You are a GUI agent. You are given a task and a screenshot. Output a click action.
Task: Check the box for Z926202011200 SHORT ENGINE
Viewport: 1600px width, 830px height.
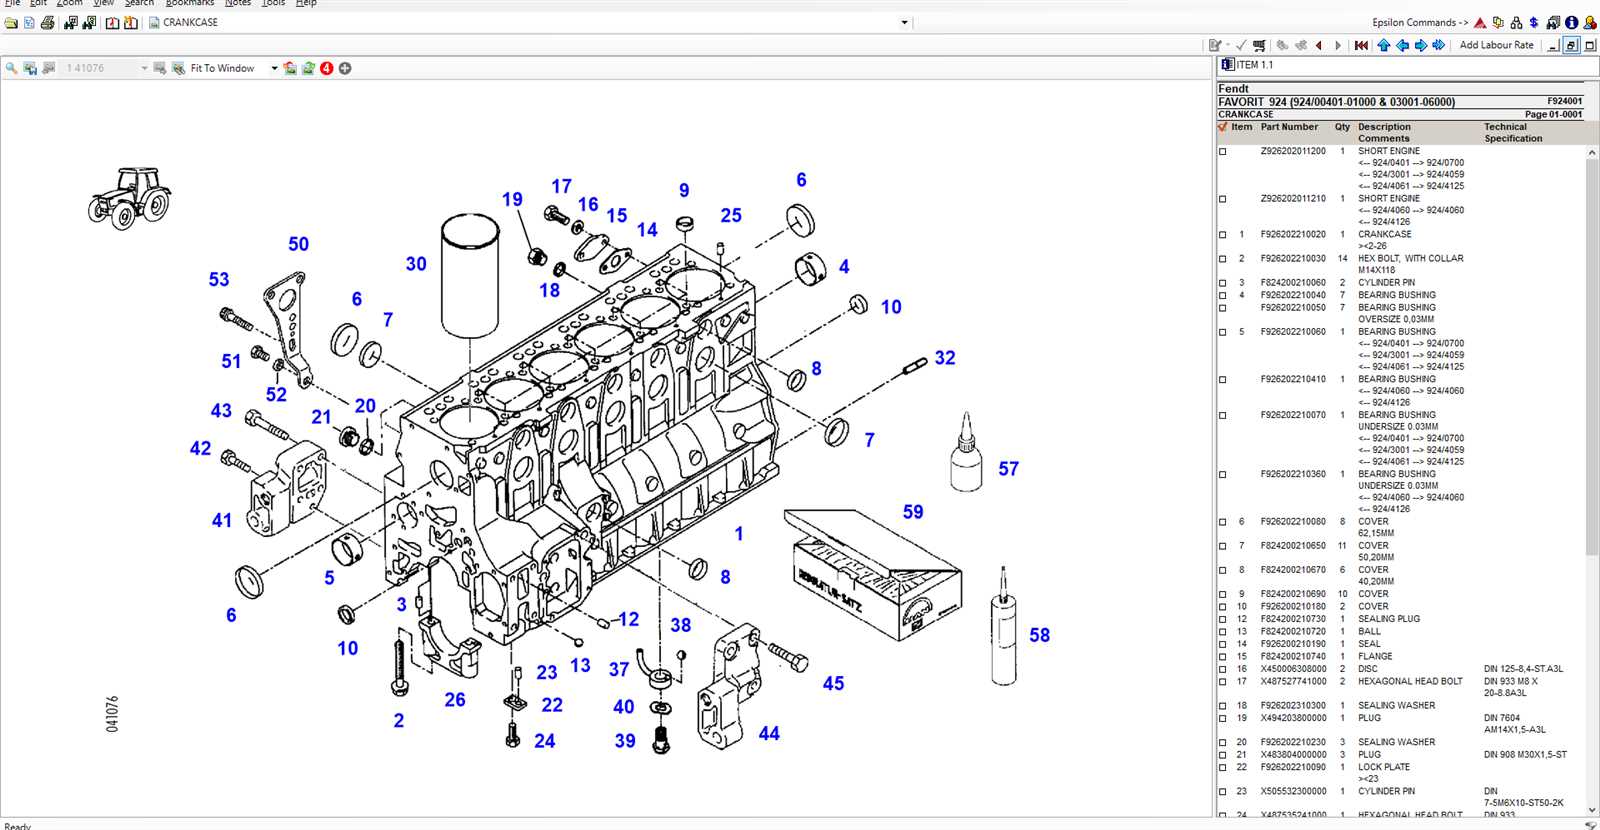(x=1222, y=152)
